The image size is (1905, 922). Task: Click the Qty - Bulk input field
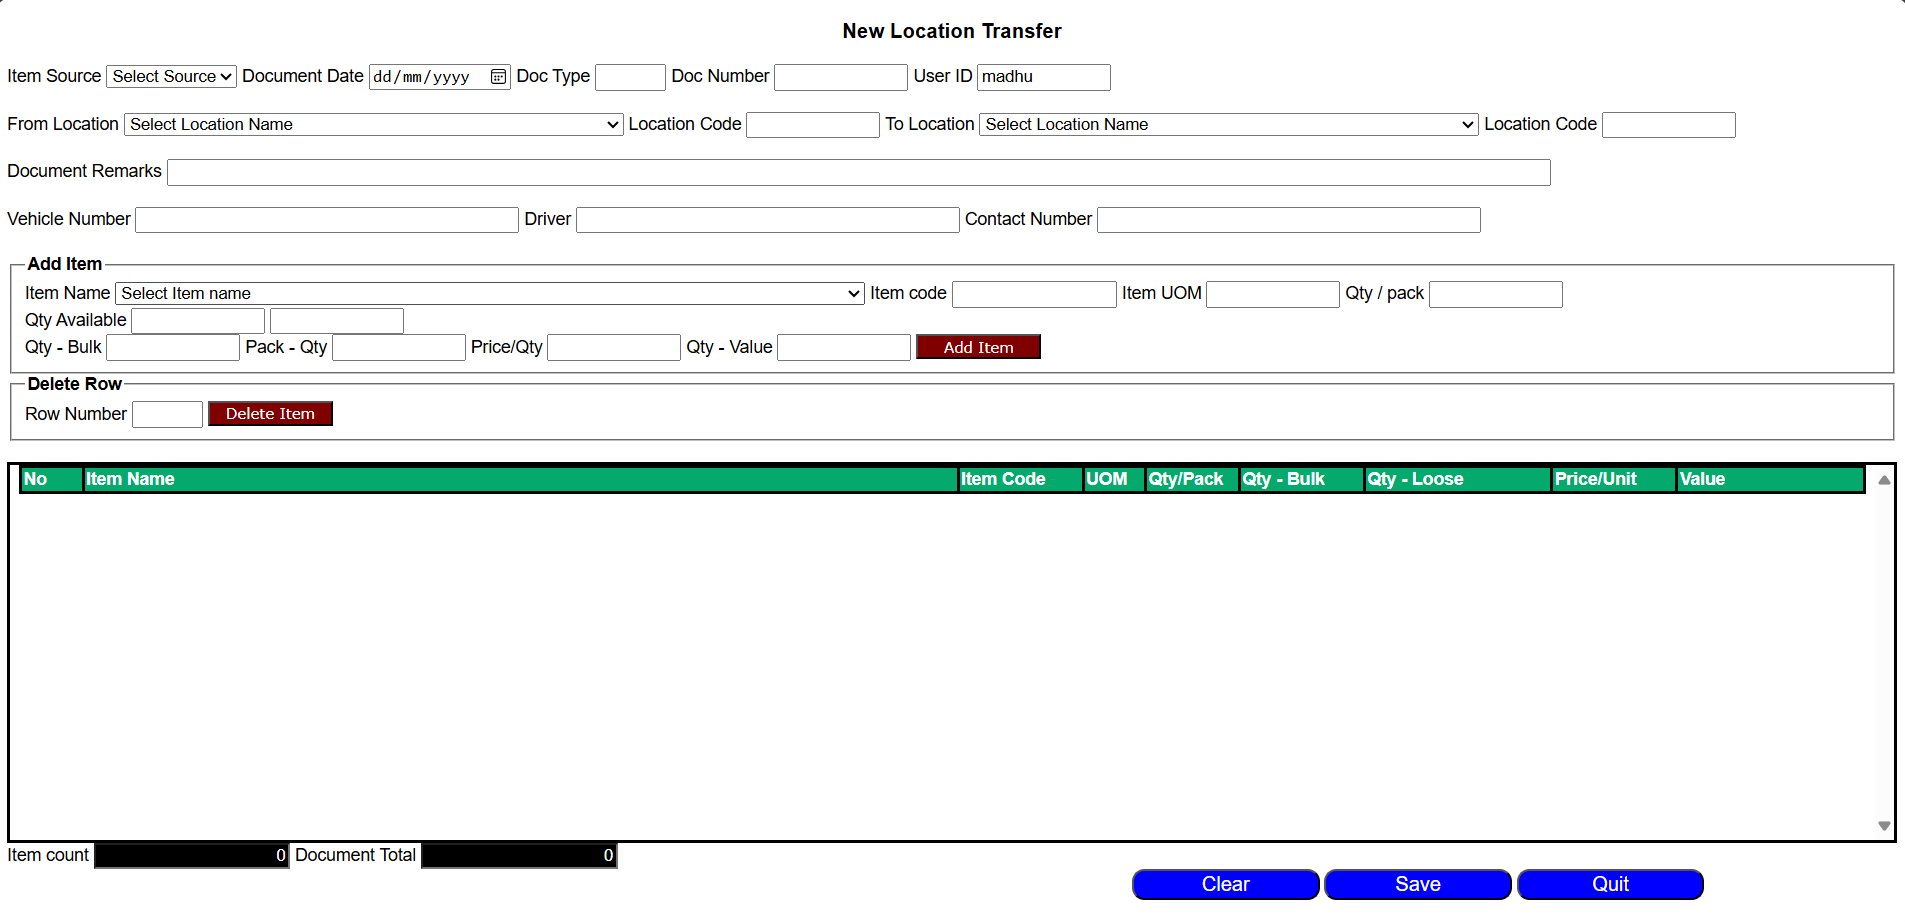172,348
